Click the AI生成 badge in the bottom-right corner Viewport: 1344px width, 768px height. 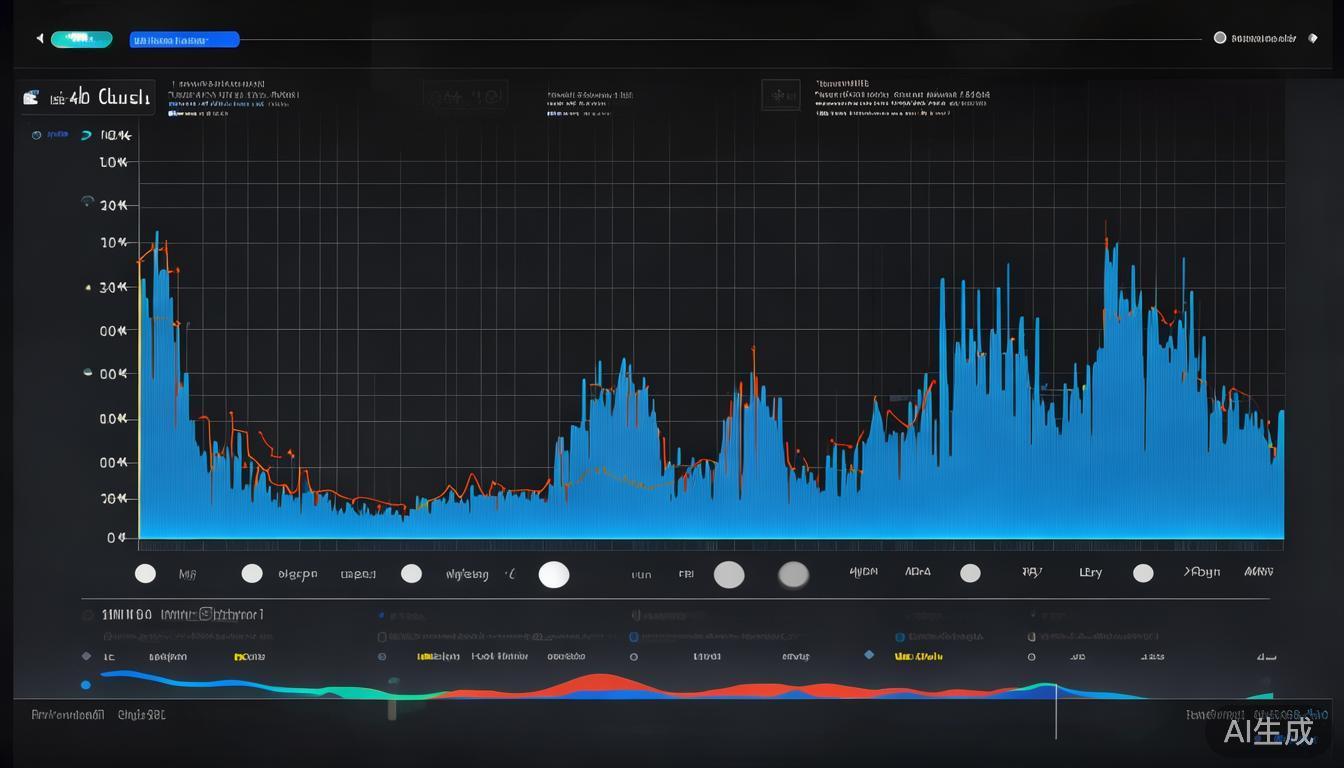pyautogui.click(x=1268, y=732)
